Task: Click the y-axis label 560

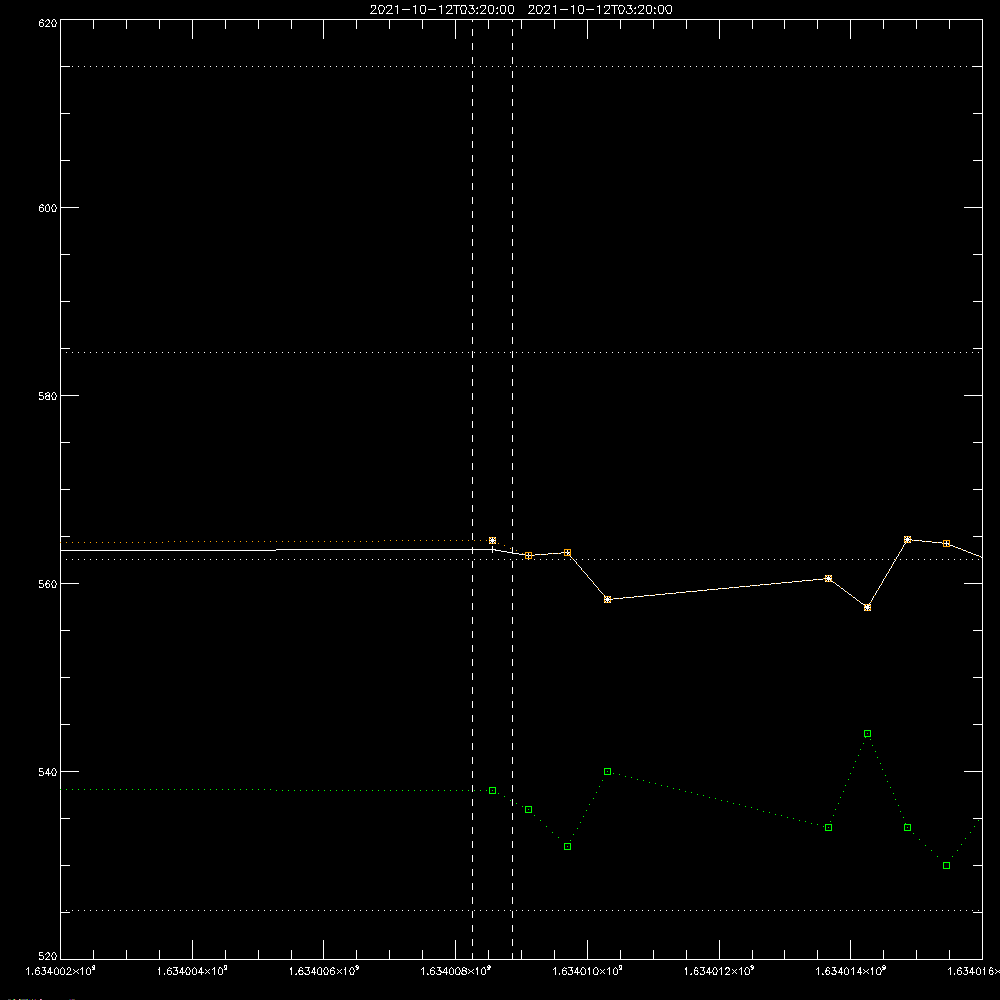Action: tap(48, 584)
